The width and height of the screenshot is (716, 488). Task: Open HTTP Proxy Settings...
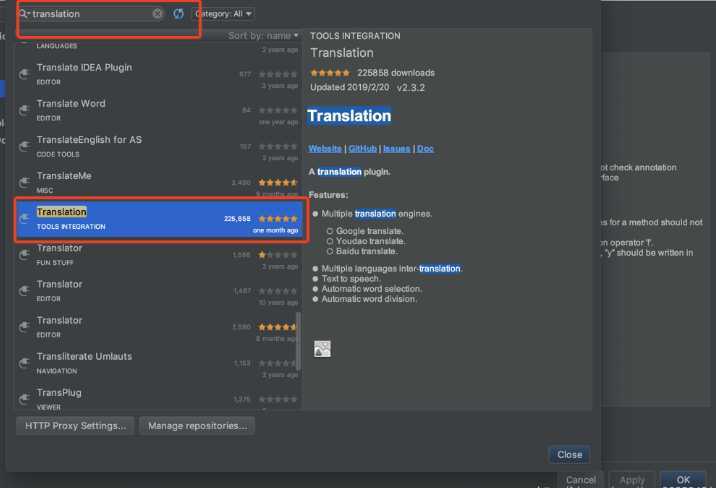point(75,425)
